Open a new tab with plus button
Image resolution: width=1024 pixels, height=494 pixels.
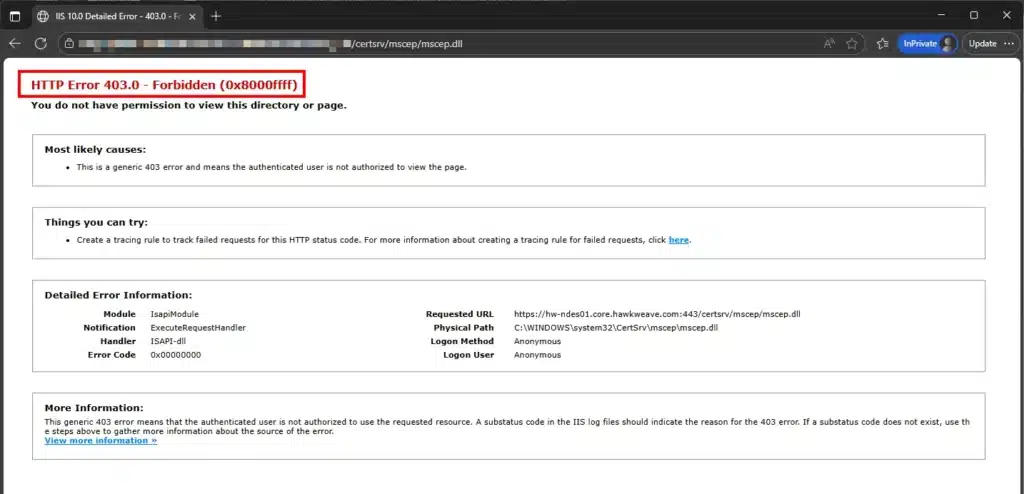point(216,16)
